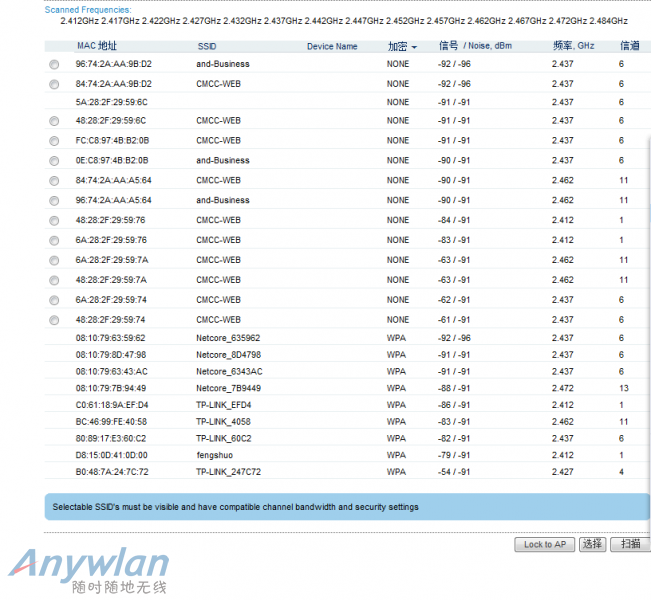Select radio button for MAC 84:74:2A:AA:9B:D2
This screenshot has height=600, width=651.
pos(54,84)
